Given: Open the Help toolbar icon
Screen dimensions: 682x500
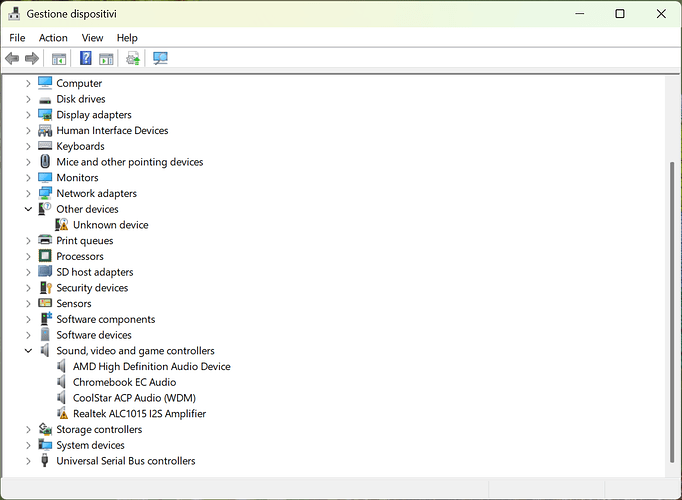Looking at the screenshot, I should [86, 58].
